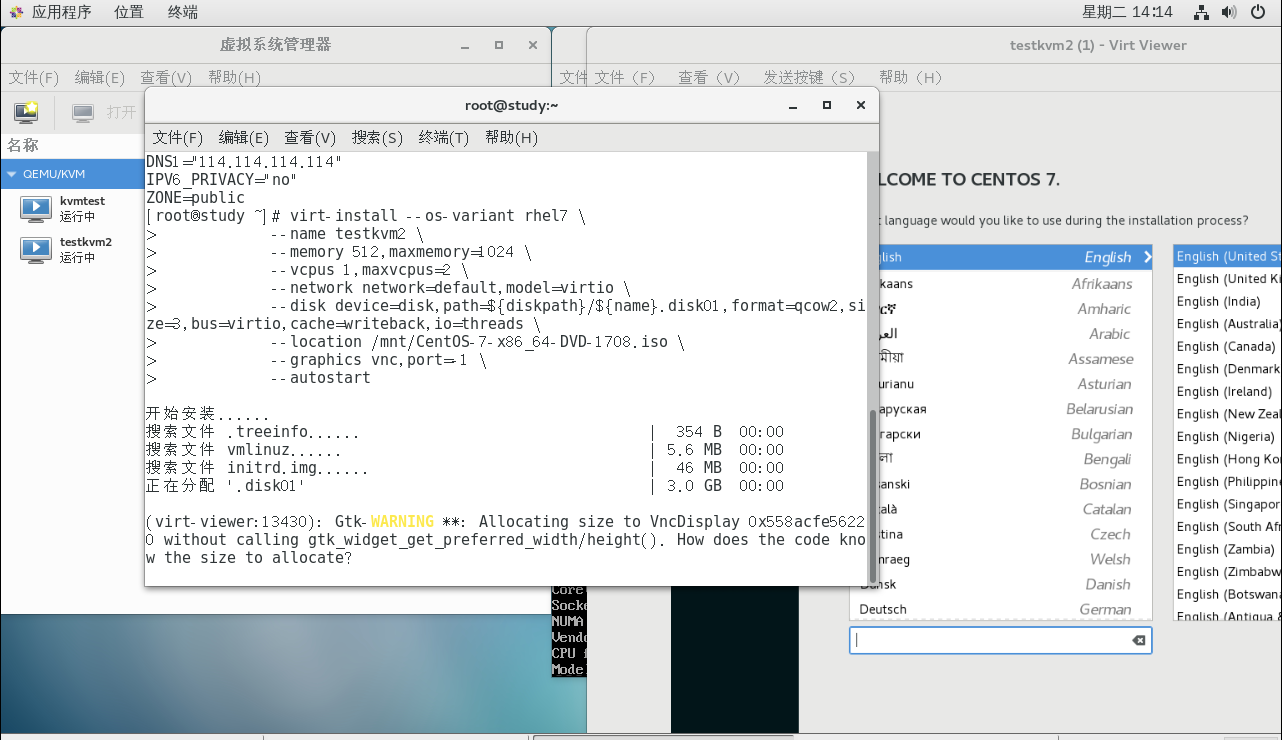Image resolution: width=1282 pixels, height=740 pixels.
Task: Click the 打开 console toolbar button
Action: coord(104,112)
